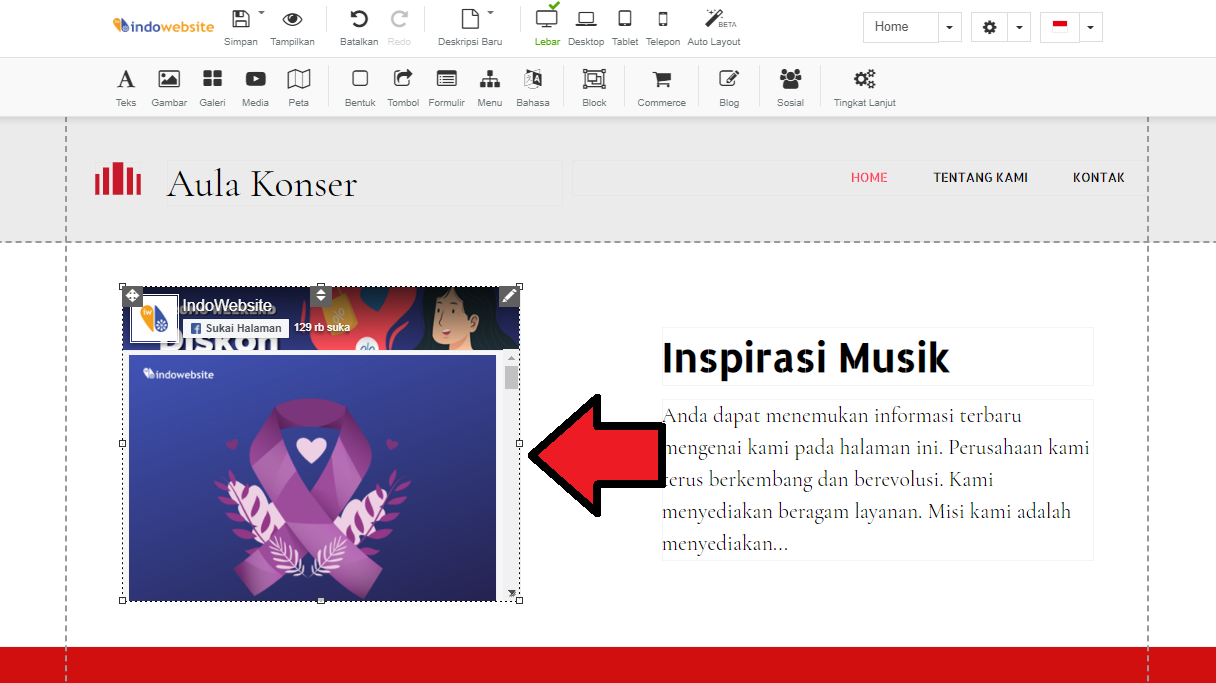Open TENTANG KAMI menu item
This screenshot has height=683, width=1216.
click(980, 178)
